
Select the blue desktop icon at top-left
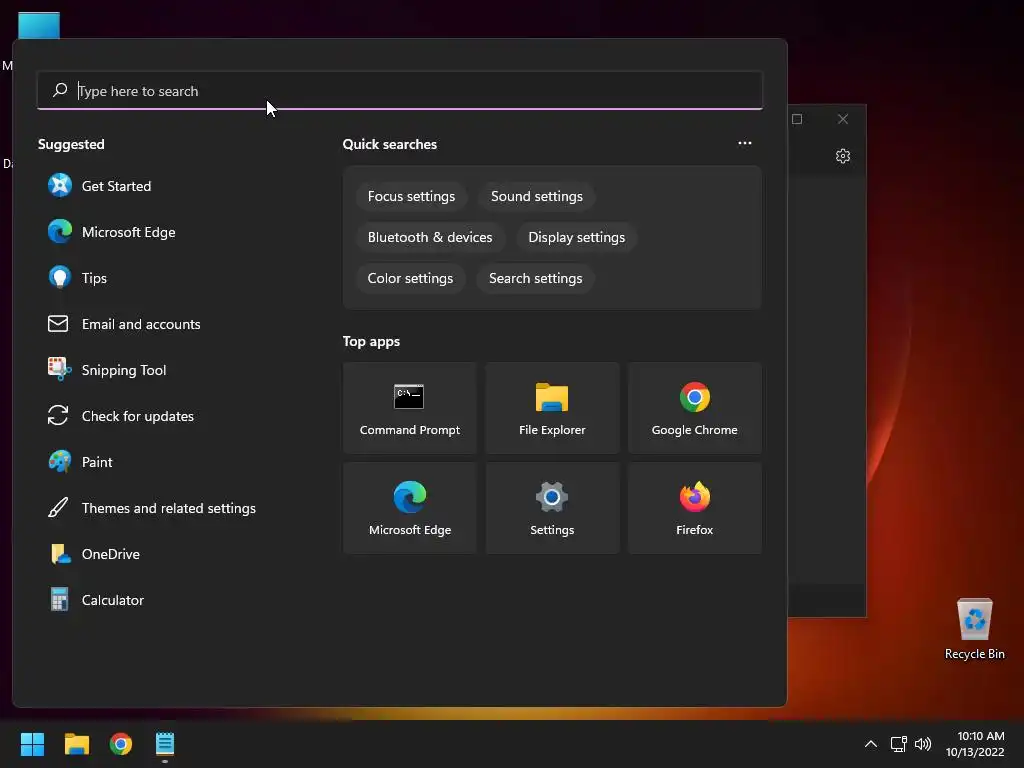pos(39,26)
